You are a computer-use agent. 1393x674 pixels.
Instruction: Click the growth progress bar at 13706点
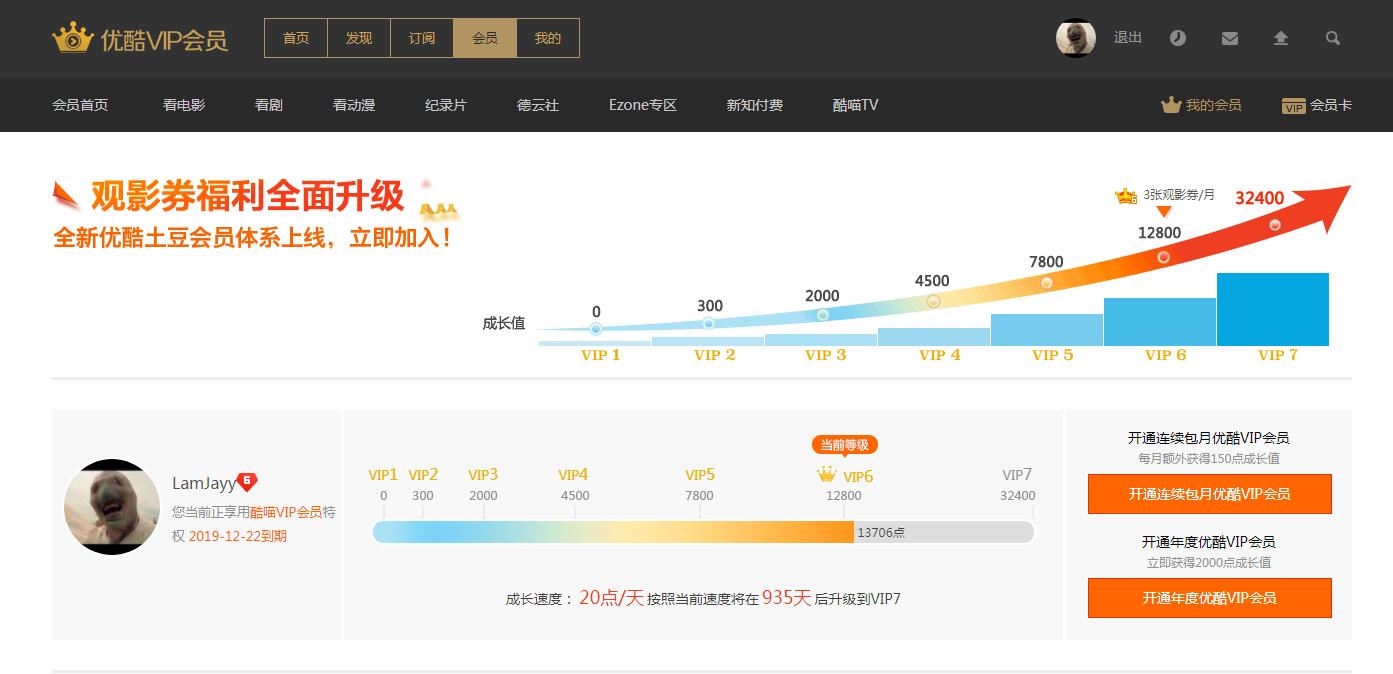pyautogui.click(x=702, y=532)
